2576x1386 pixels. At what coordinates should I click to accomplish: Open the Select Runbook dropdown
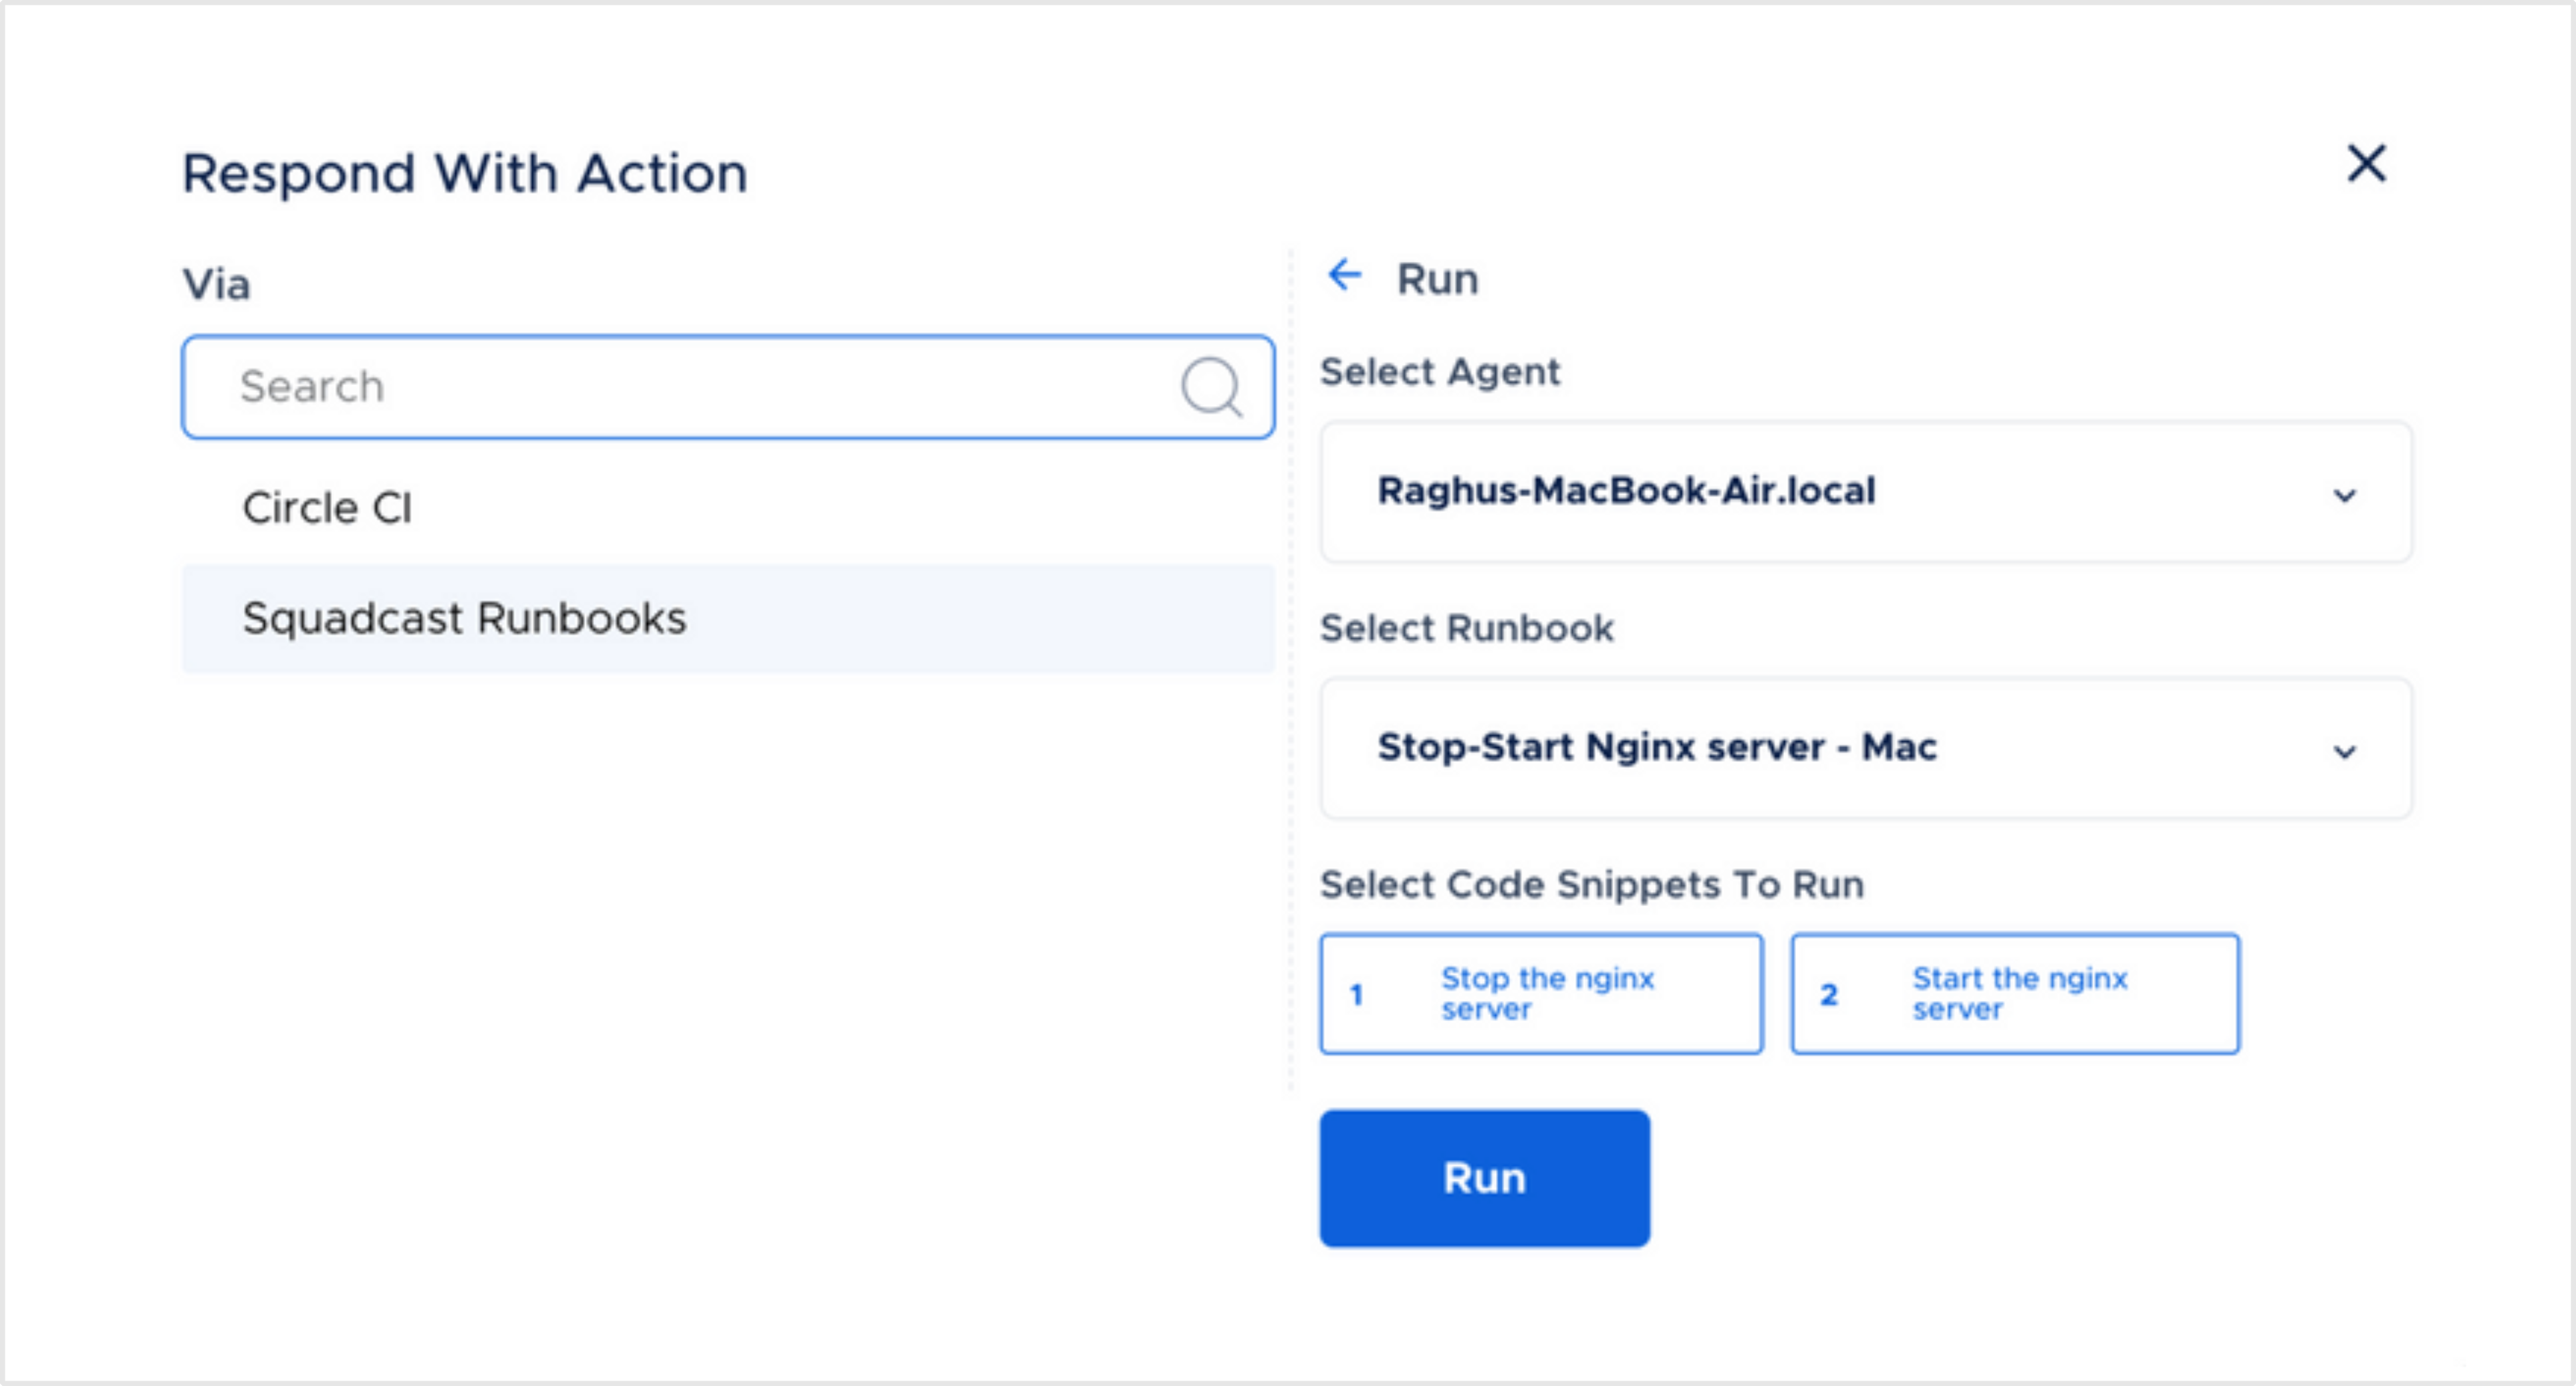(x=1865, y=748)
